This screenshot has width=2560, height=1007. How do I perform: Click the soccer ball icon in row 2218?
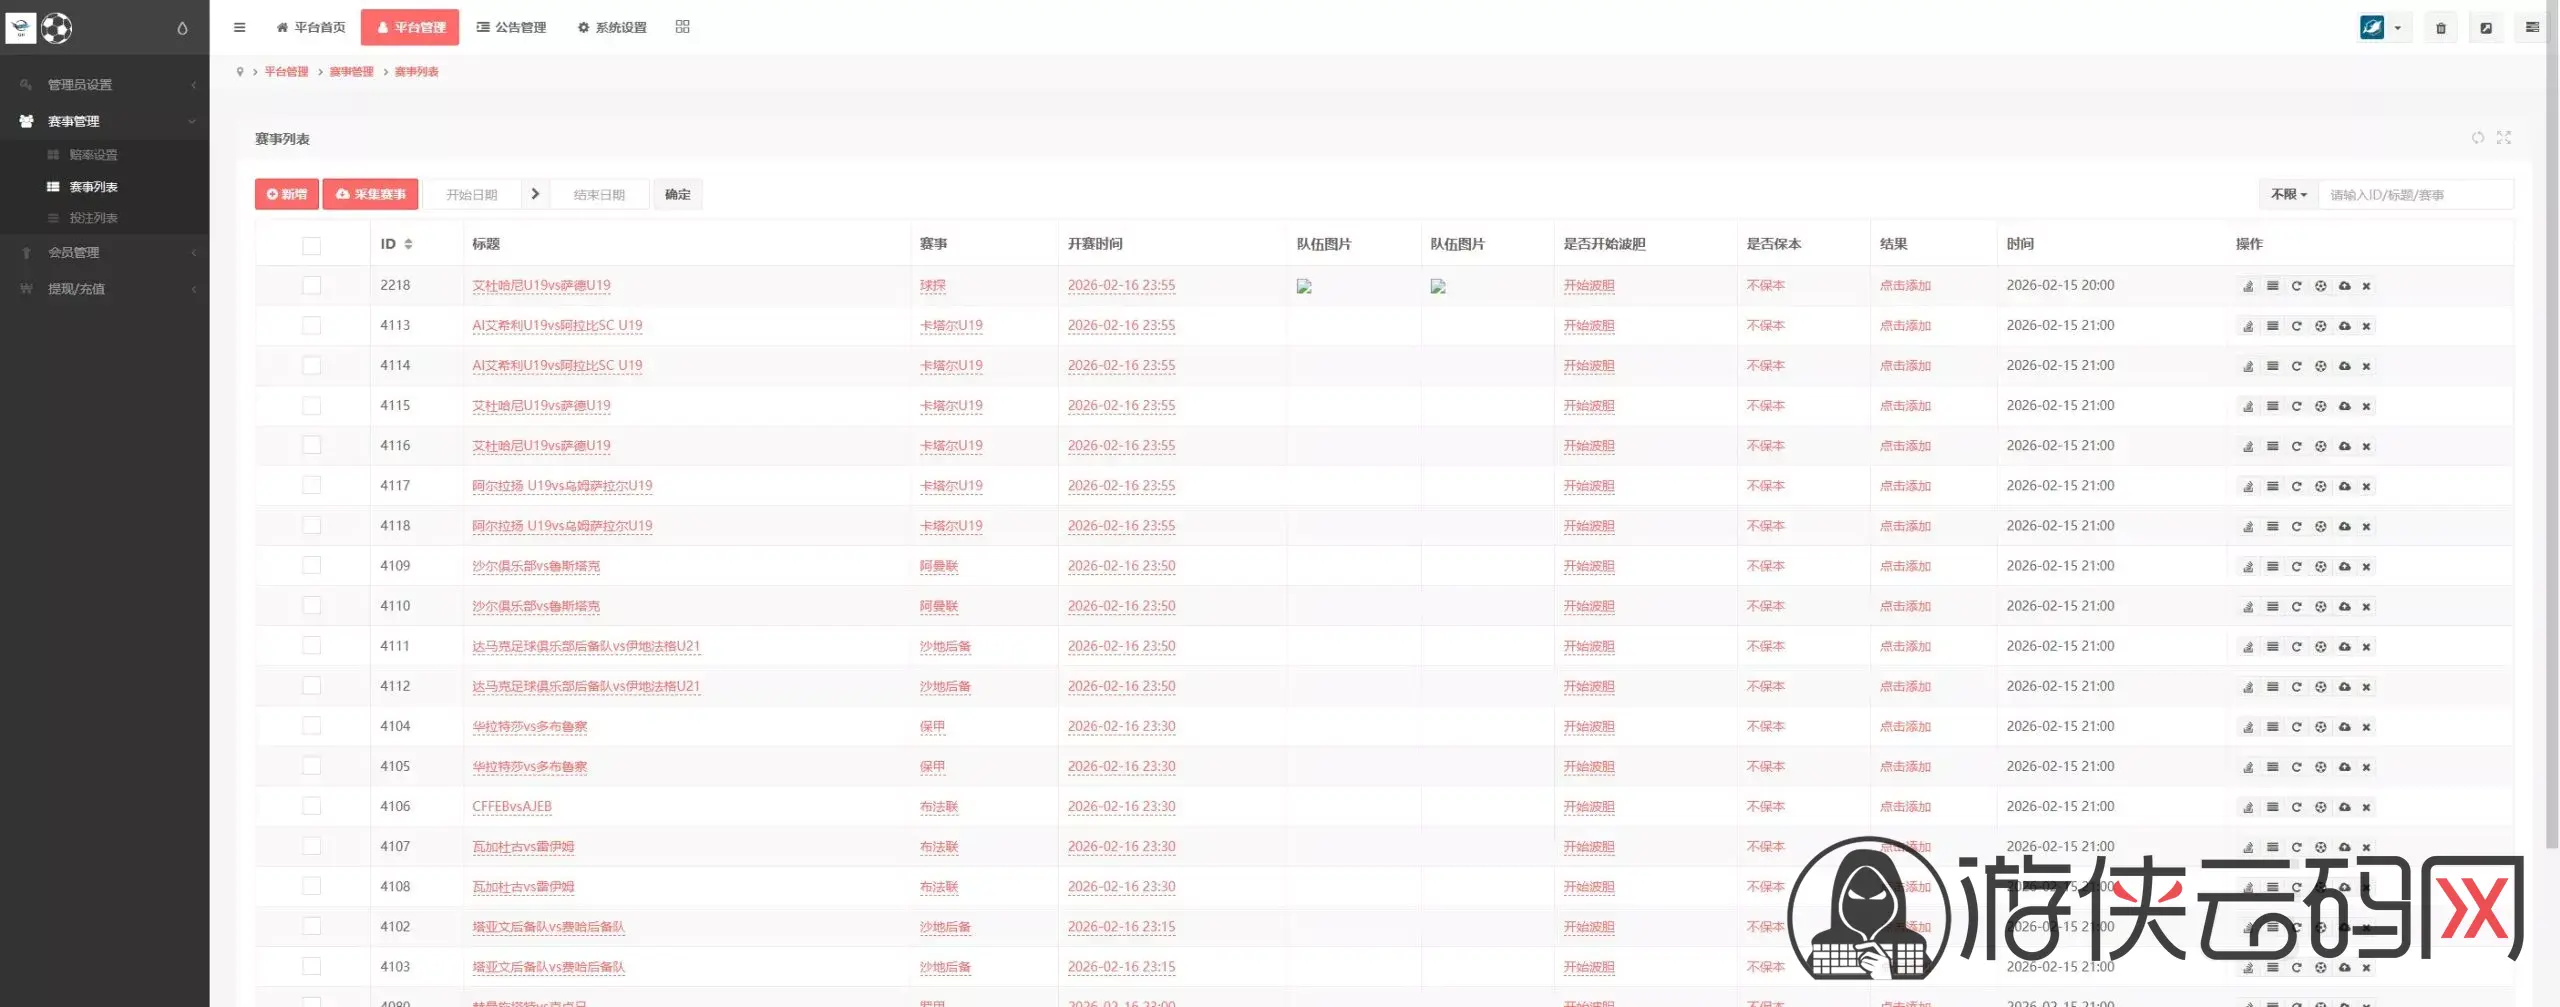(x=2320, y=286)
